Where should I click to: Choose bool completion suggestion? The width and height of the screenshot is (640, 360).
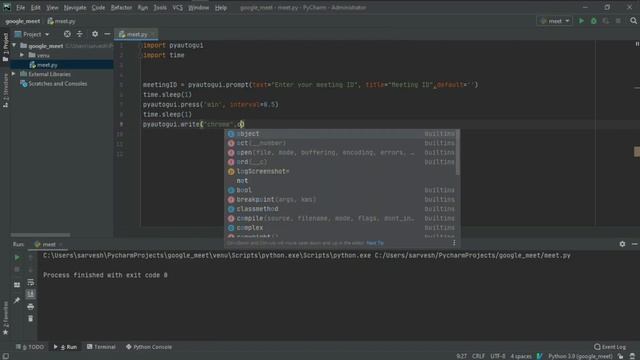(x=340, y=190)
